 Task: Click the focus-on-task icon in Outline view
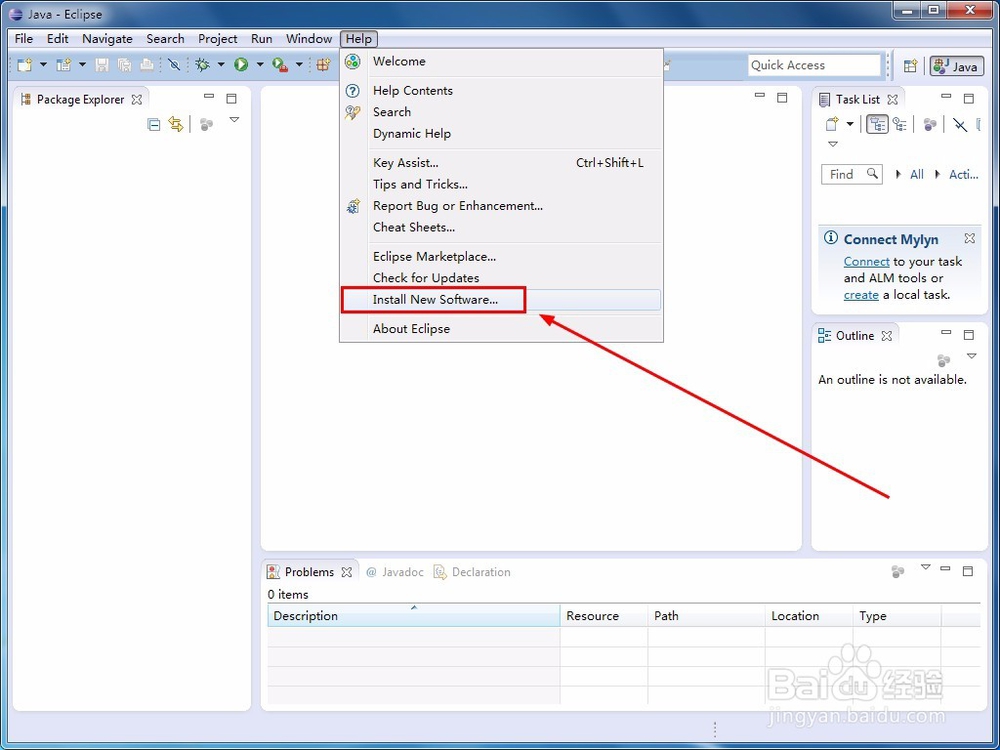(x=944, y=360)
